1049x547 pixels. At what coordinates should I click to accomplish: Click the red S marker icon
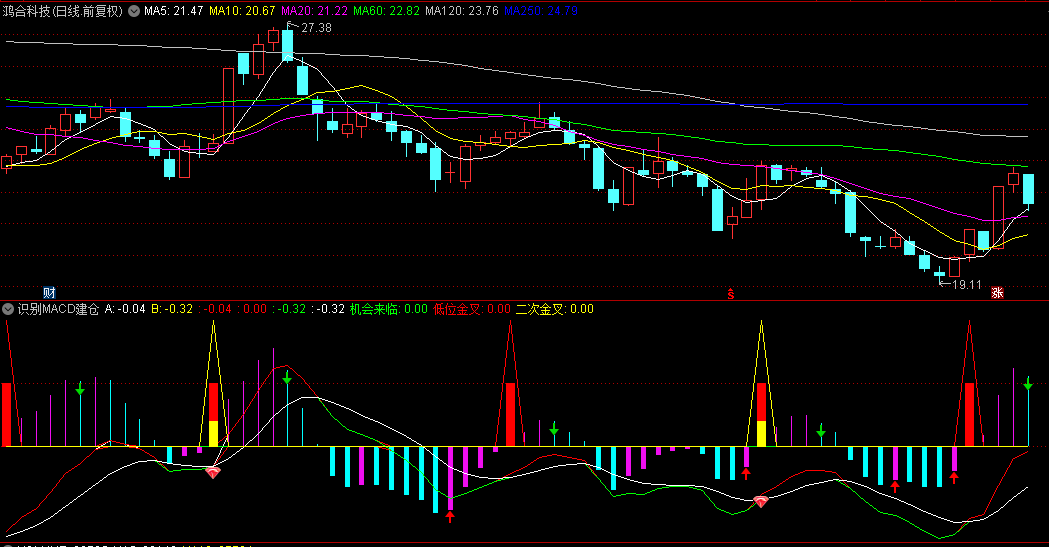click(731, 293)
